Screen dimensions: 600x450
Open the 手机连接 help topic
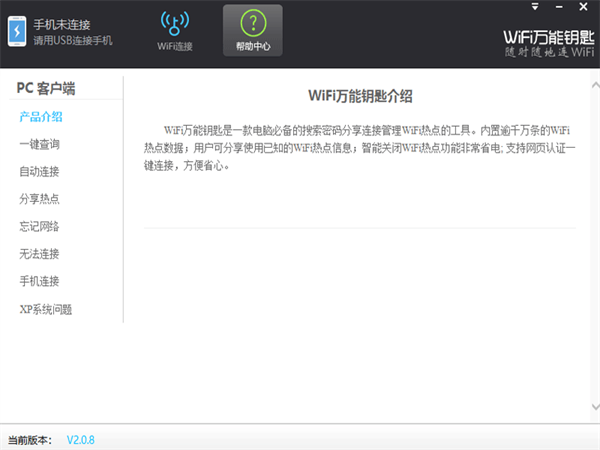click(39, 281)
